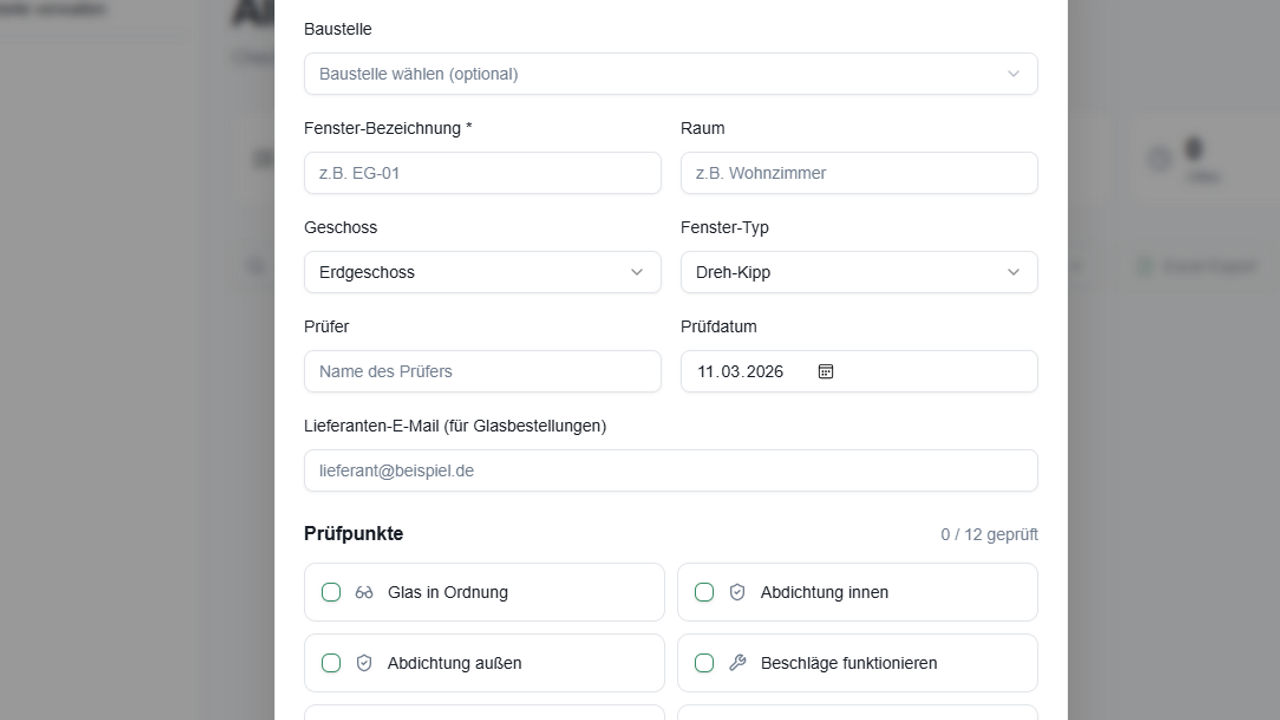
Task: Select the Prüfdatum date field 11.03.2026
Action: [x=859, y=371]
